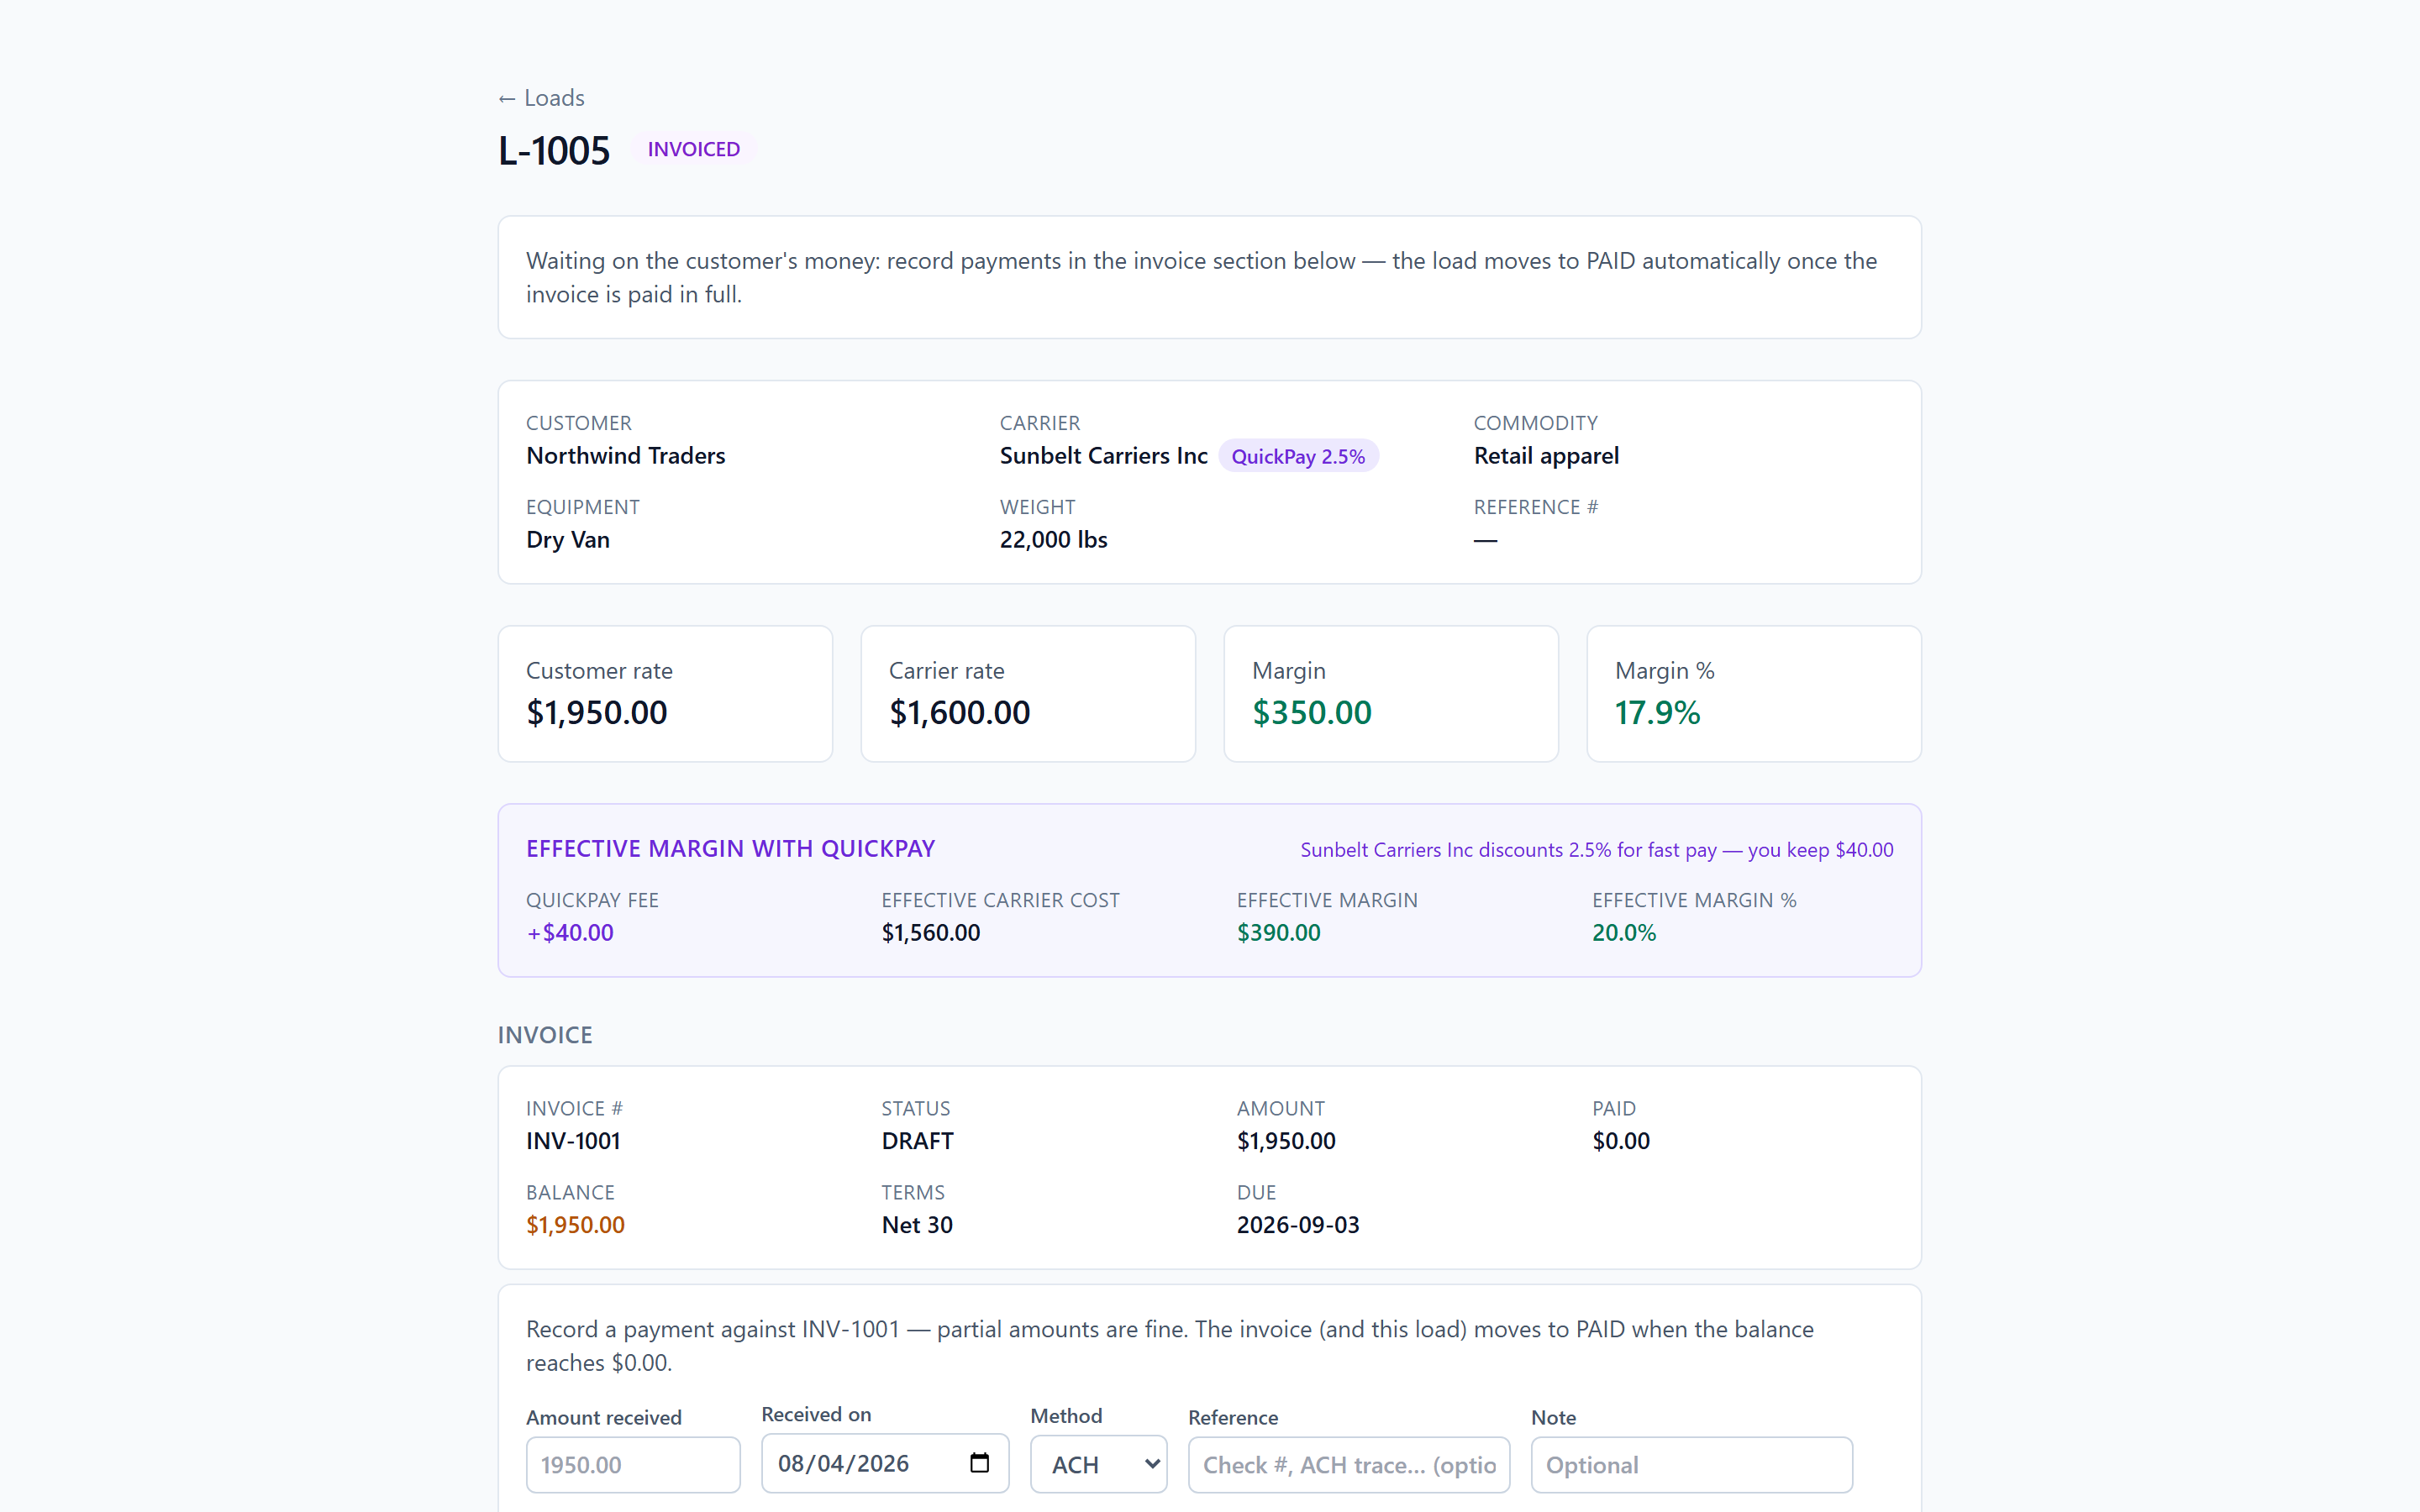The width and height of the screenshot is (2420, 1512).
Task: Click the INVOICED status badge
Action: click(693, 149)
